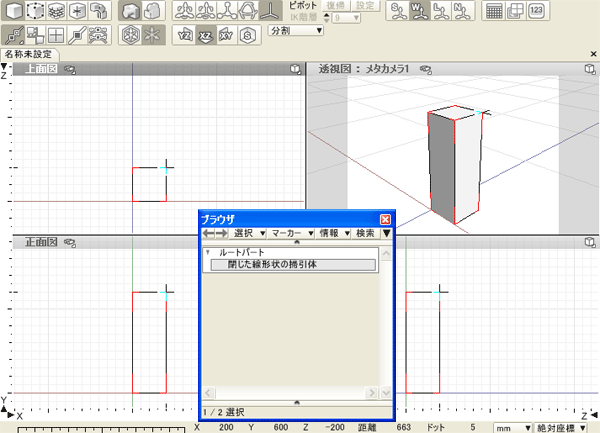
Task: Collapse the upper pane arrow in ブラウザ
Action: tap(297, 242)
